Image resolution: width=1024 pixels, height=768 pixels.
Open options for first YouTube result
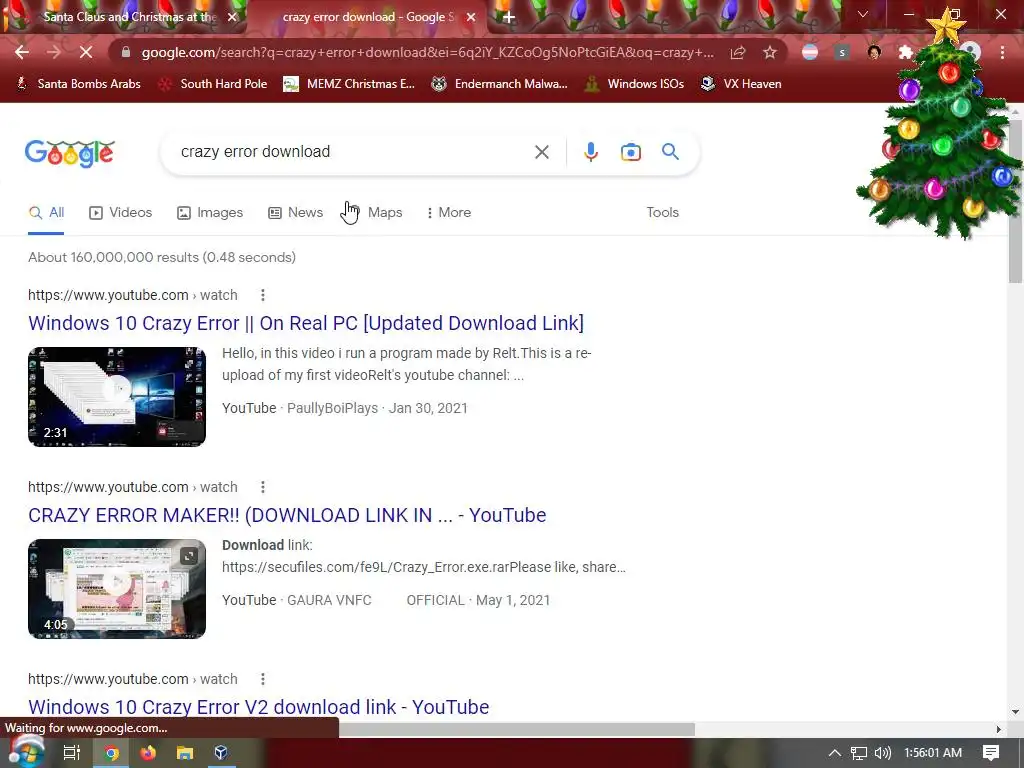click(263, 295)
